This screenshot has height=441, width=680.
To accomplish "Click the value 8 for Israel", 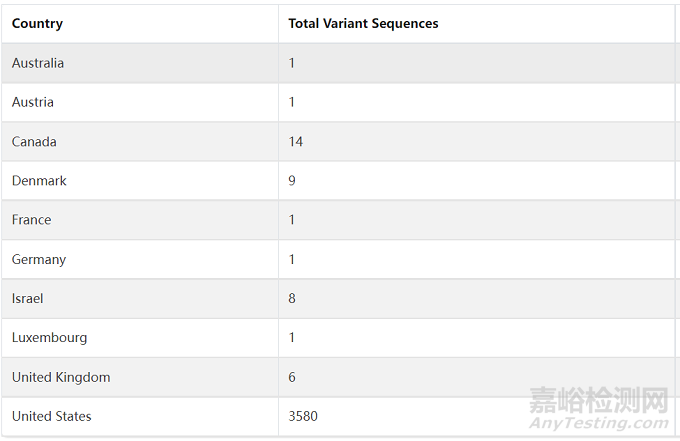I will click(x=292, y=298).
